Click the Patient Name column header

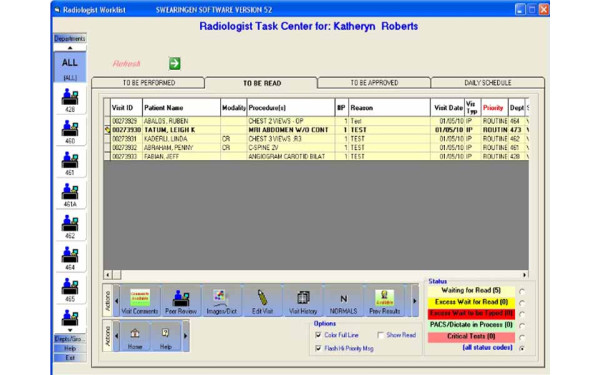181,108
